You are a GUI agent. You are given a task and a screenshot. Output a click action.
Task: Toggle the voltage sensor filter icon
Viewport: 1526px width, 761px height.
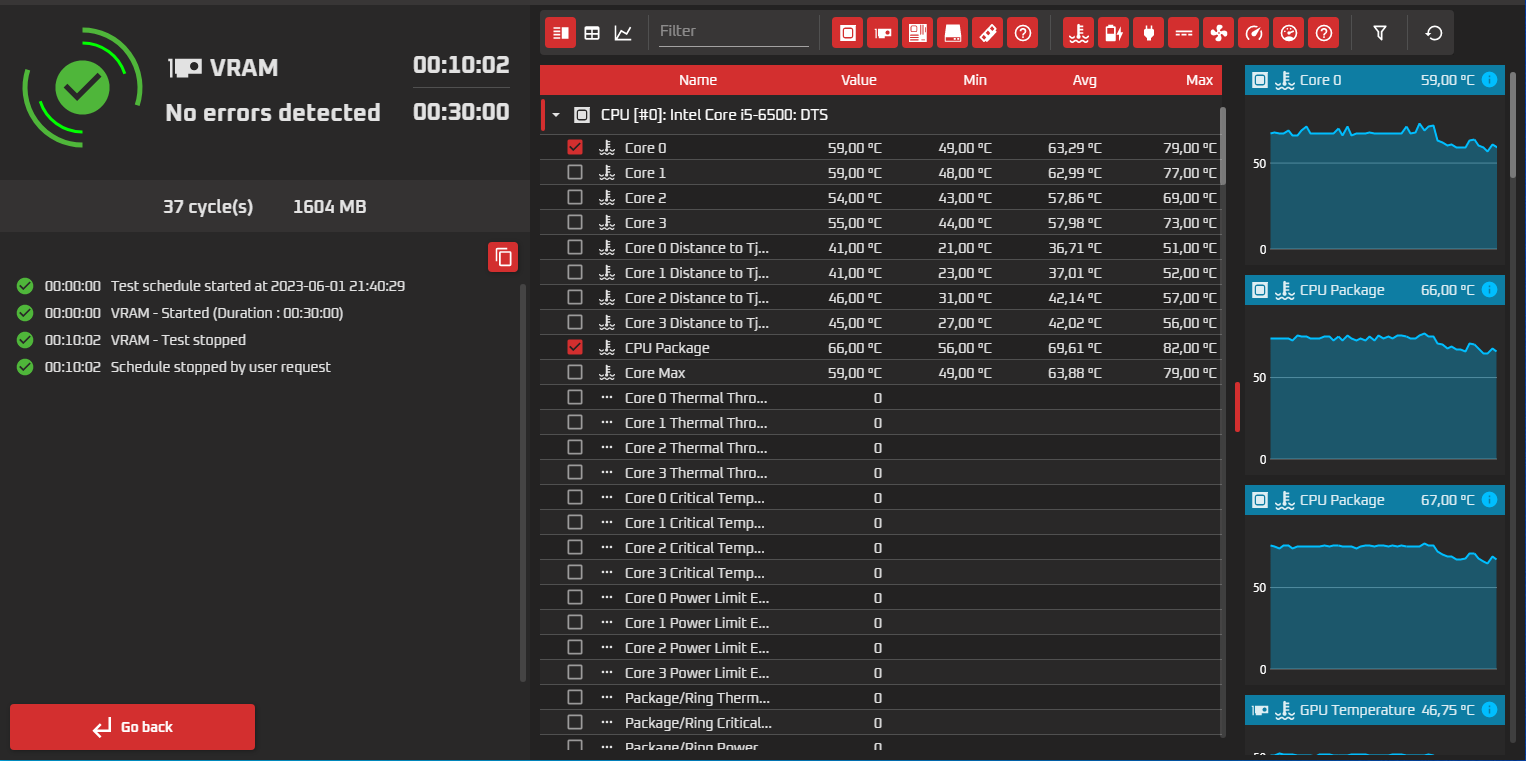[1184, 33]
